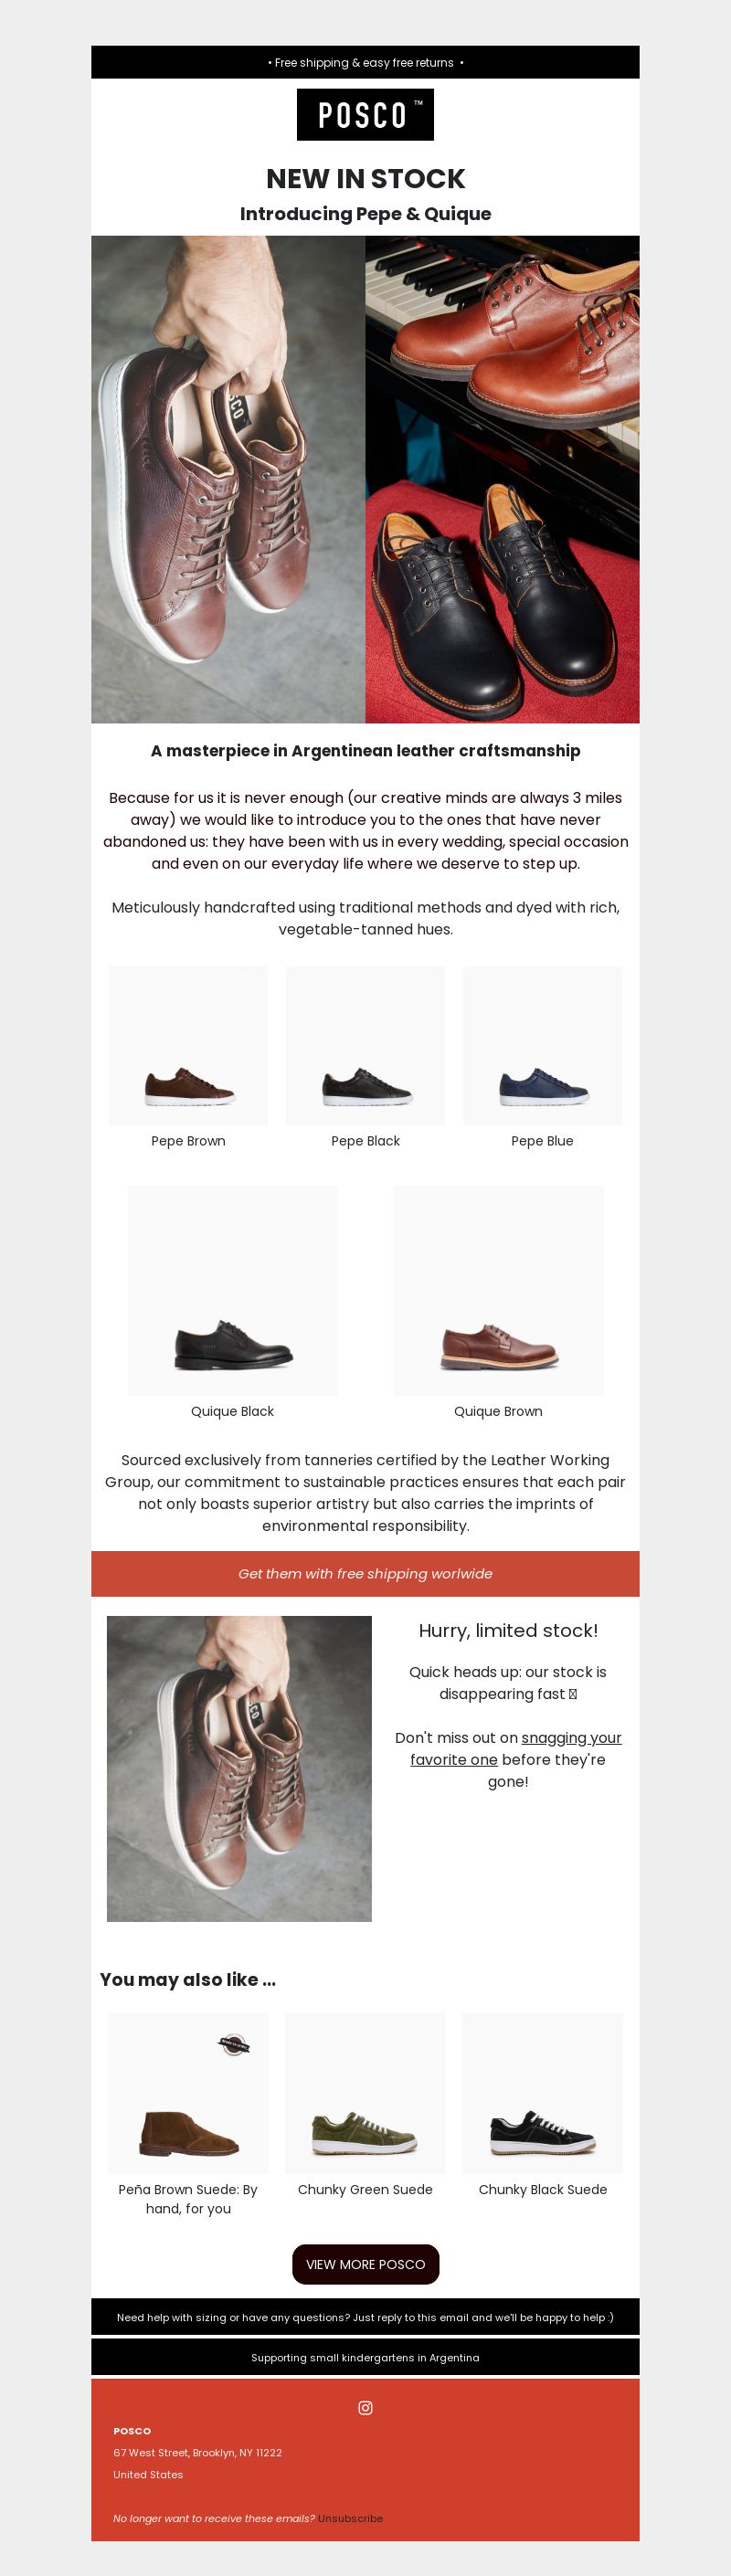Select the Quique Black product image
The height and width of the screenshot is (2576, 731).
pyautogui.click(x=233, y=1290)
